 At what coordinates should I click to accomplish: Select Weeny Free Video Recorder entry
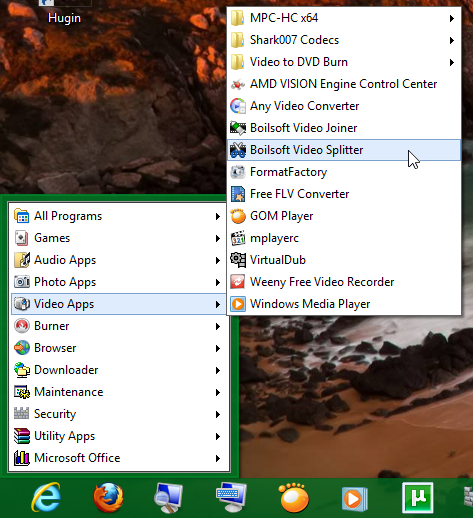pyautogui.click(x=344, y=282)
